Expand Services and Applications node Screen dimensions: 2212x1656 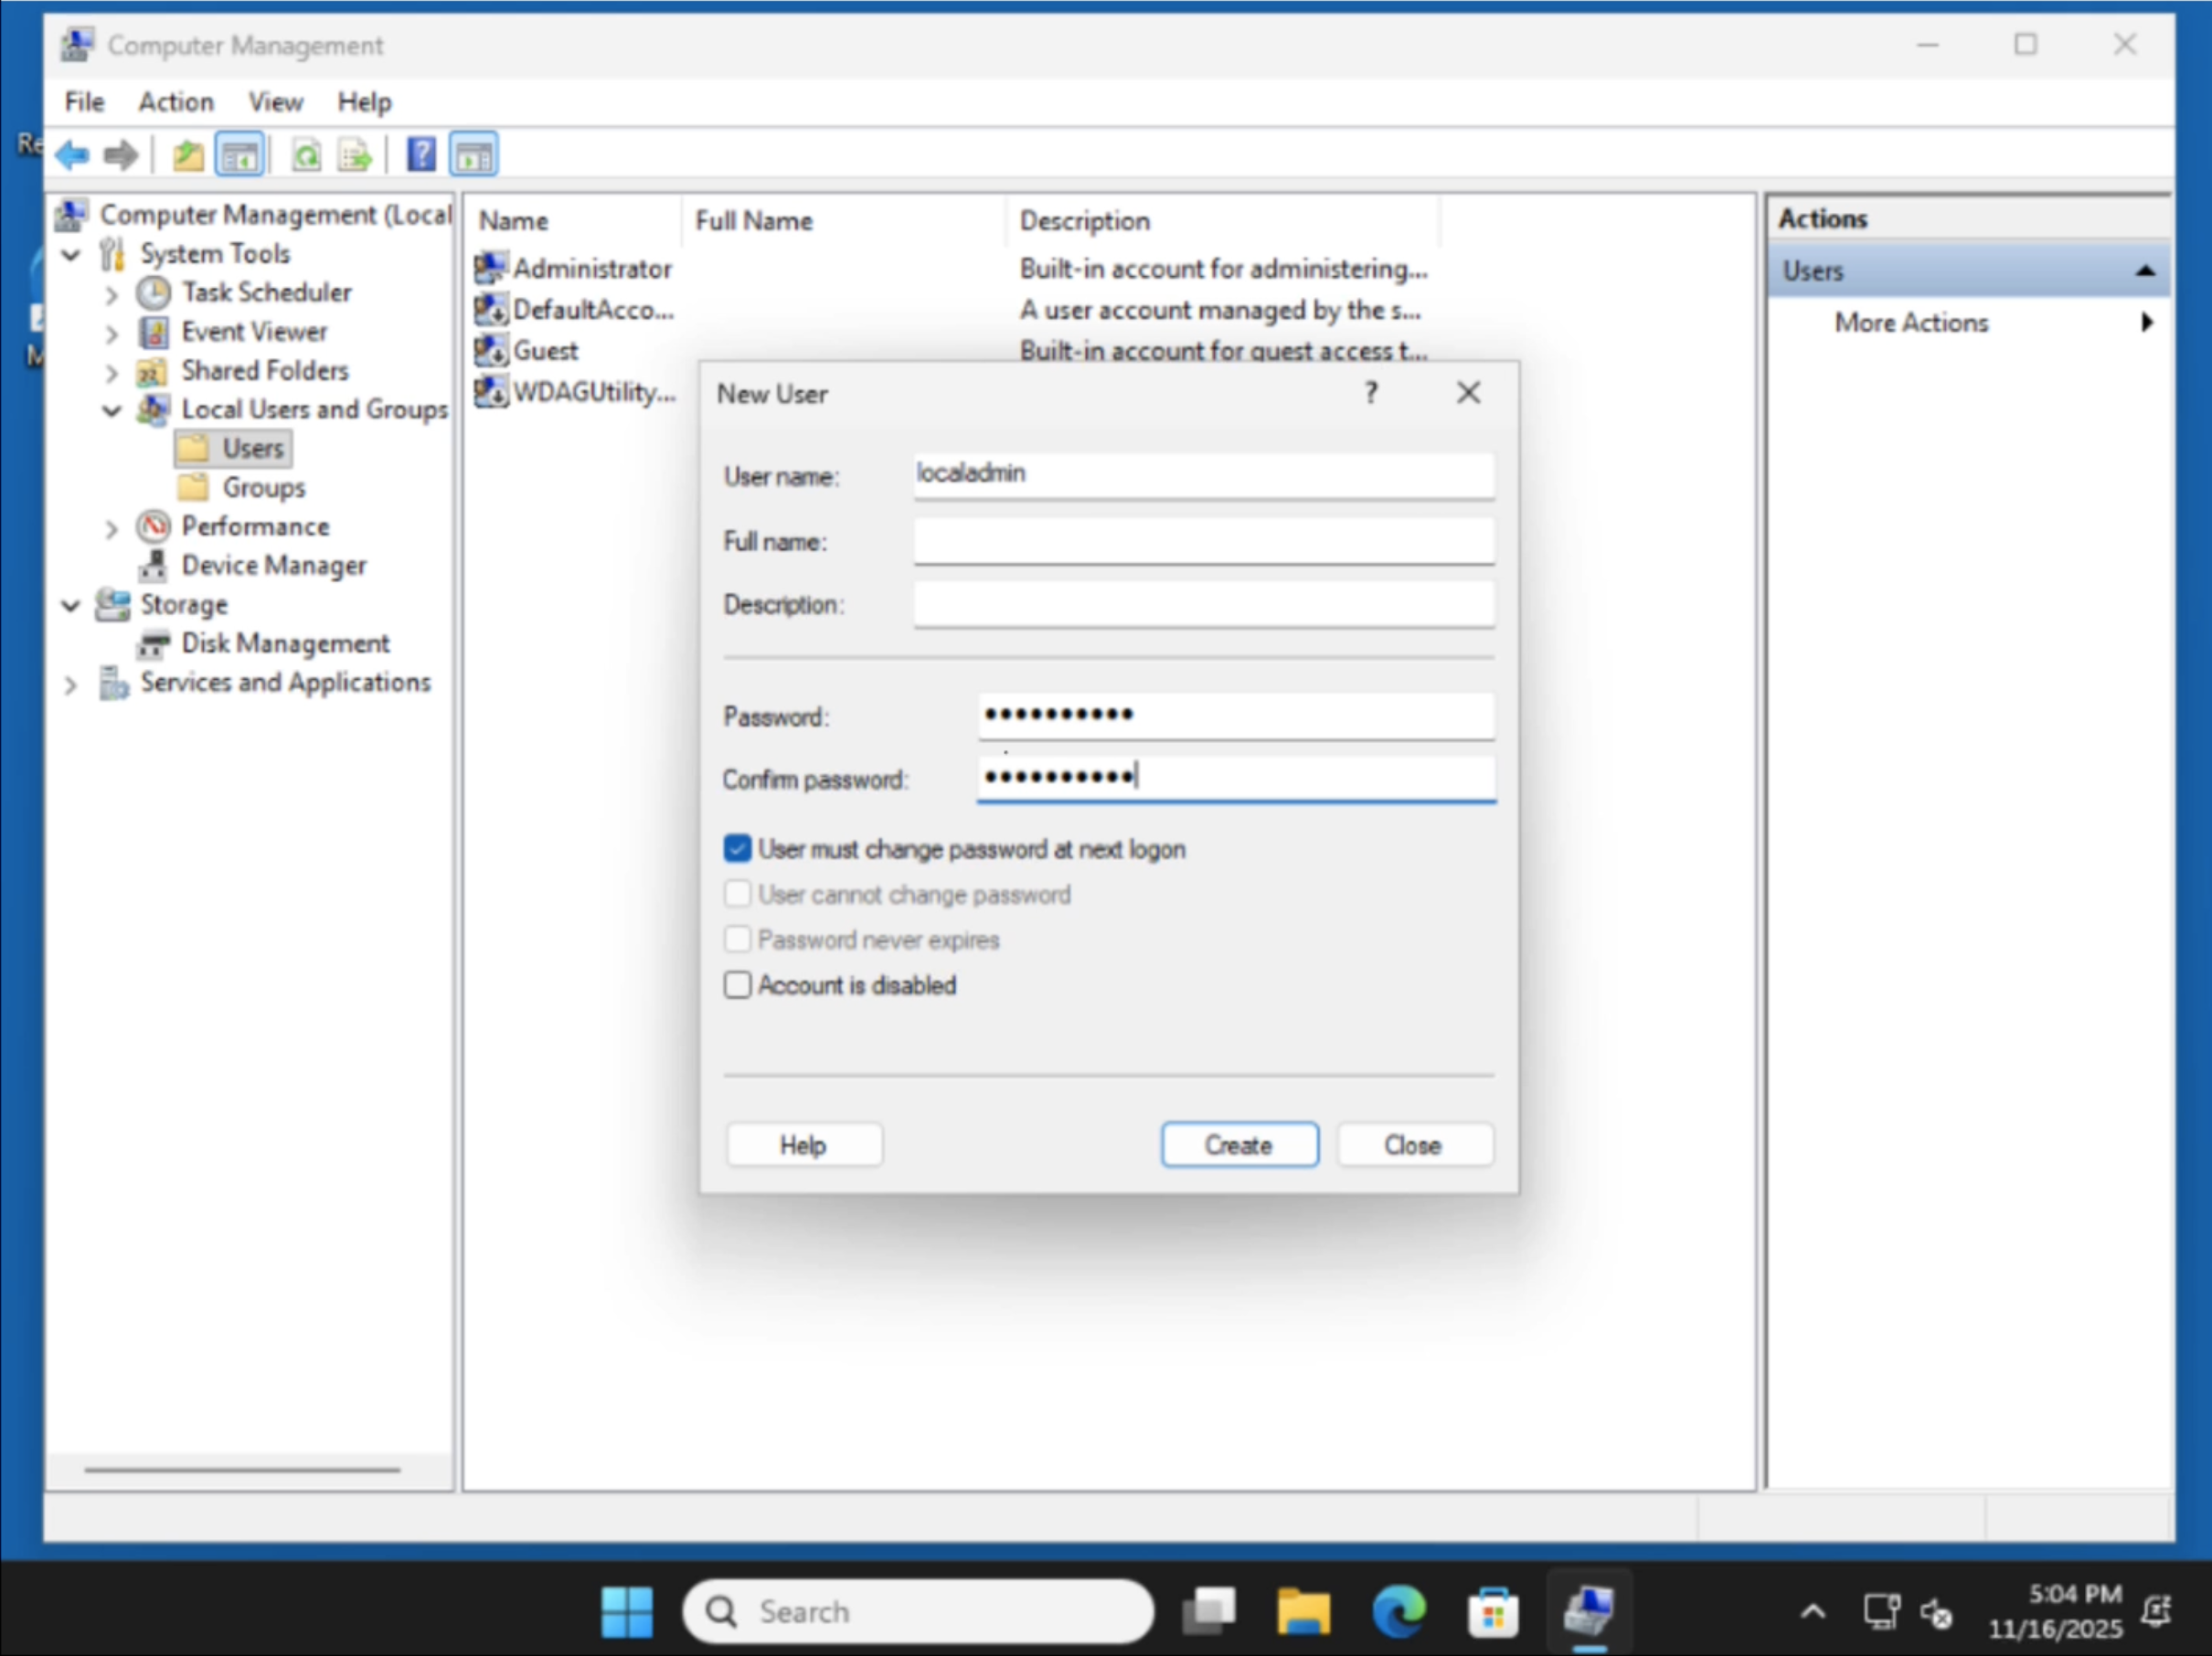tap(70, 685)
